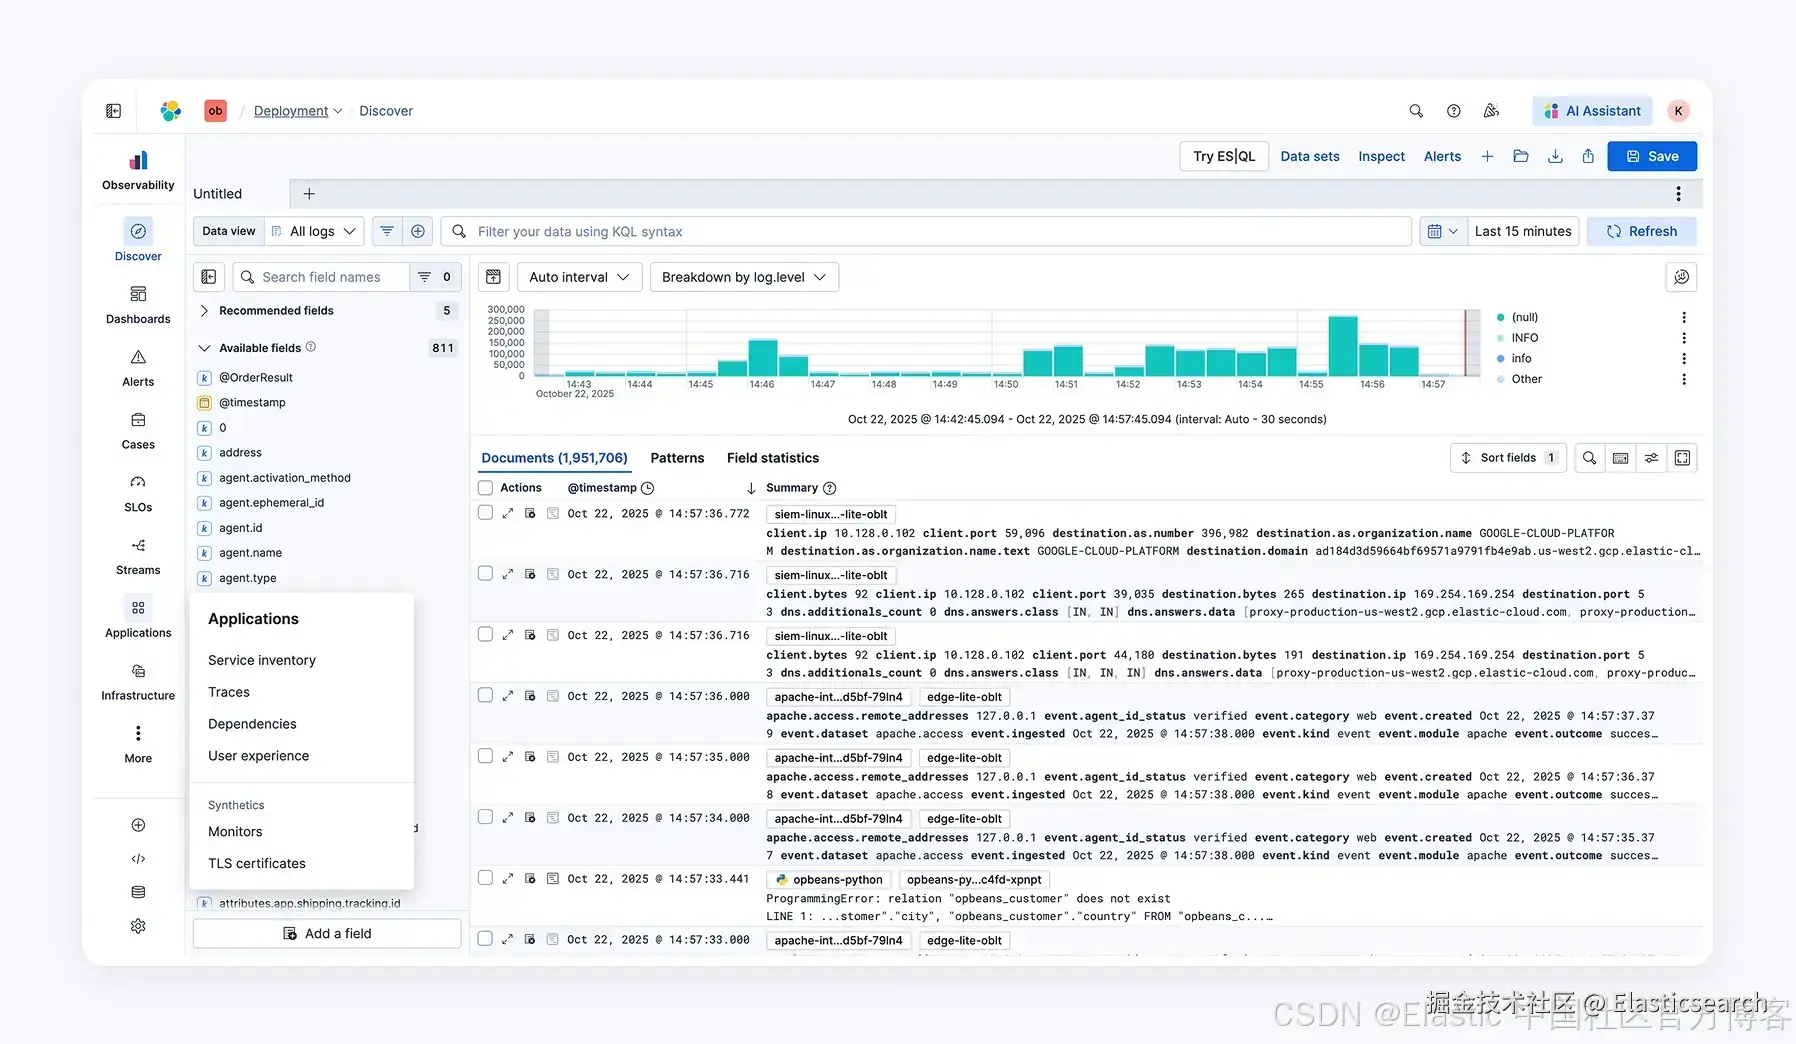Toggle the side navigation panel icon
Viewport: 1796px width, 1044px height.
point(114,111)
